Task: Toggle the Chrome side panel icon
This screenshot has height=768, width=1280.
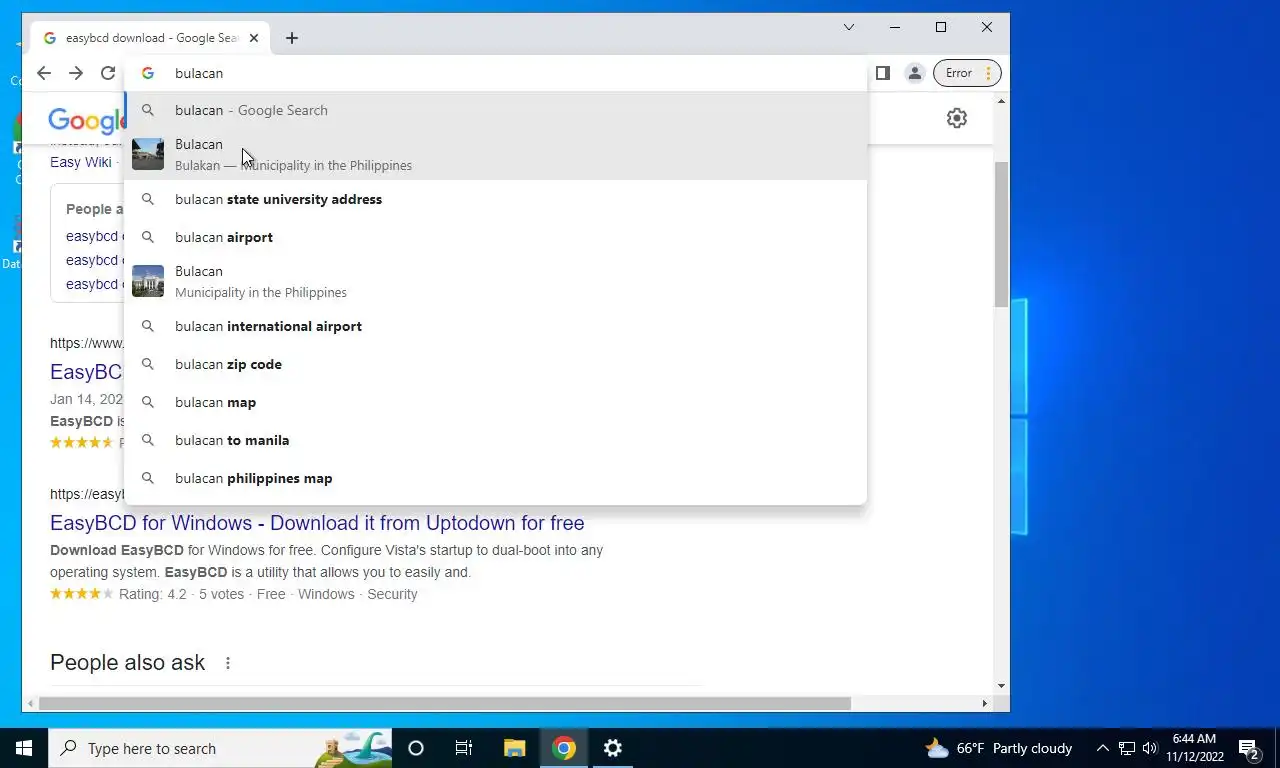Action: pos(883,73)
